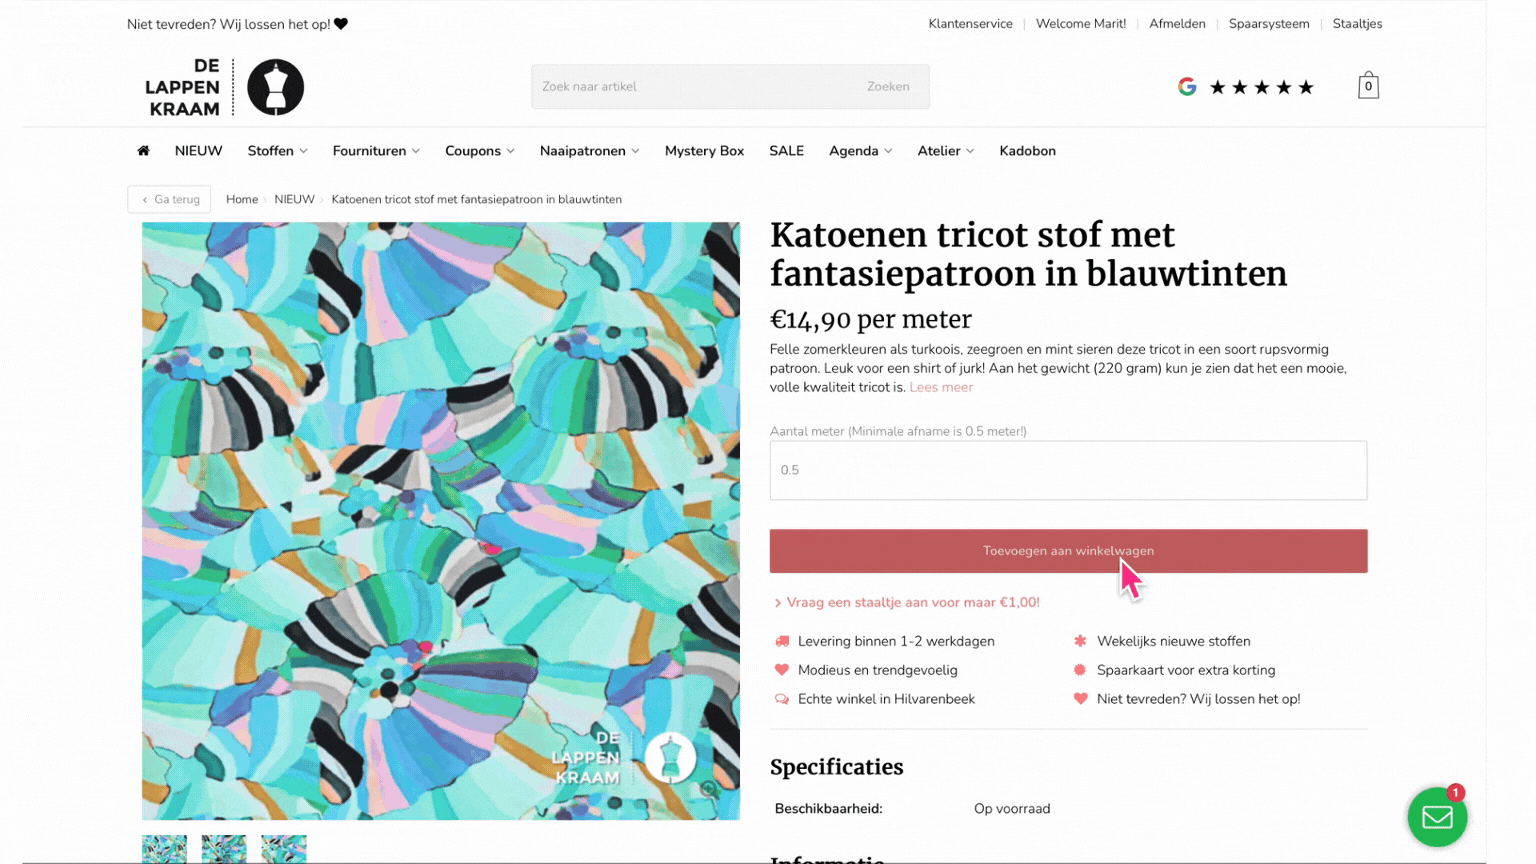Expand the Agenda menu
The image size is (1536, 864).
[x=860, y=151]
